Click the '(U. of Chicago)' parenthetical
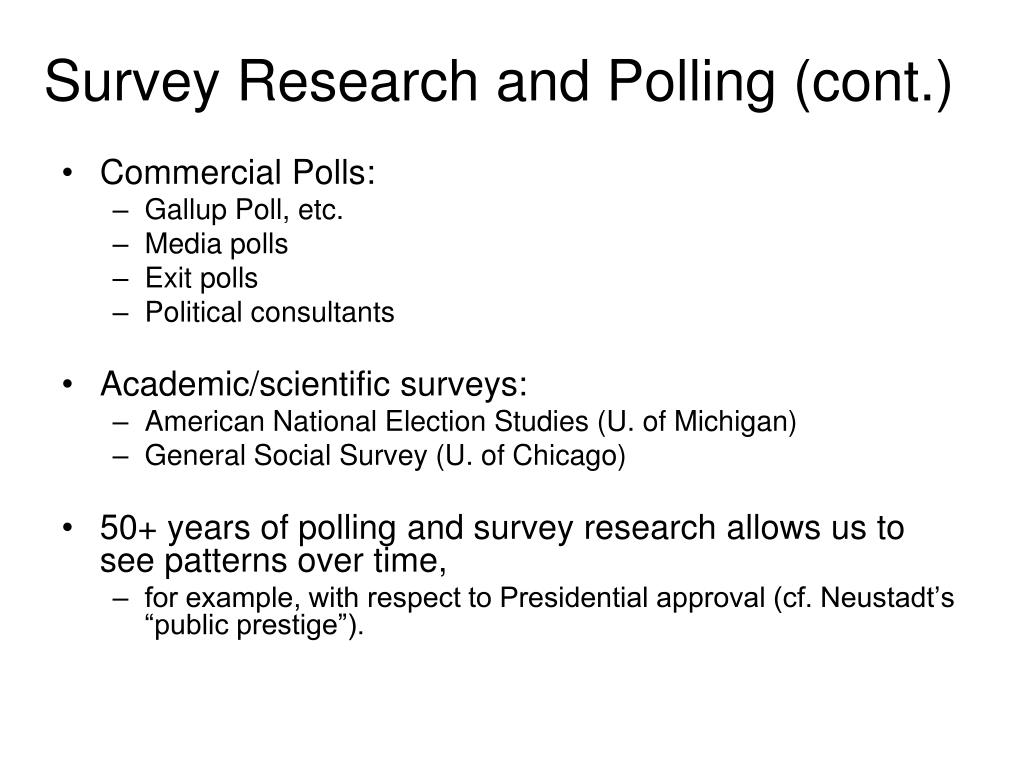The height and width of the screenshot is (768, 1024). coord(531,456)
